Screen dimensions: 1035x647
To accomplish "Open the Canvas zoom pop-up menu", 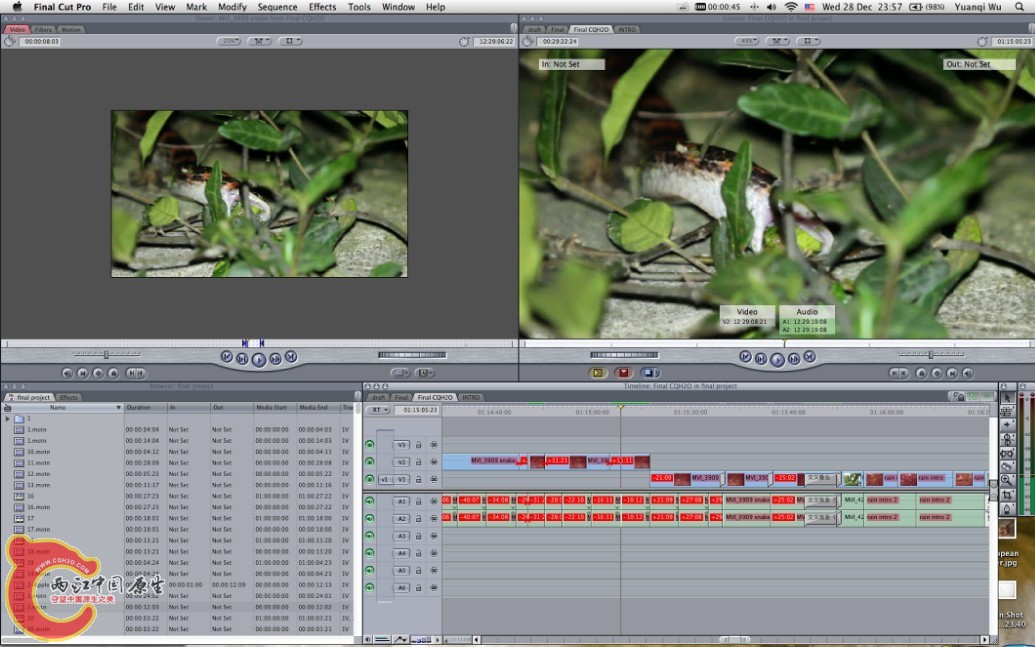I will pyautogui.click(x=747, y=41).
